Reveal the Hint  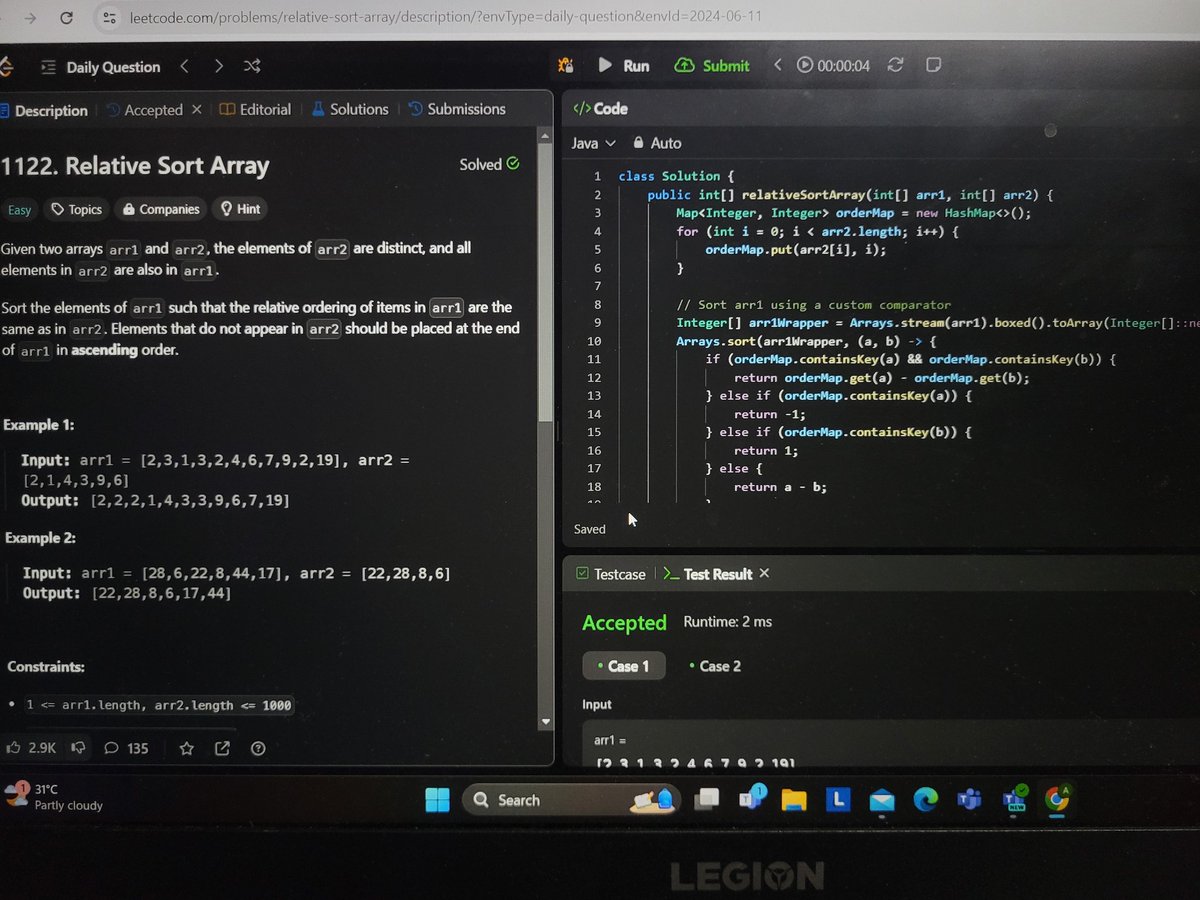coord(240,209)
